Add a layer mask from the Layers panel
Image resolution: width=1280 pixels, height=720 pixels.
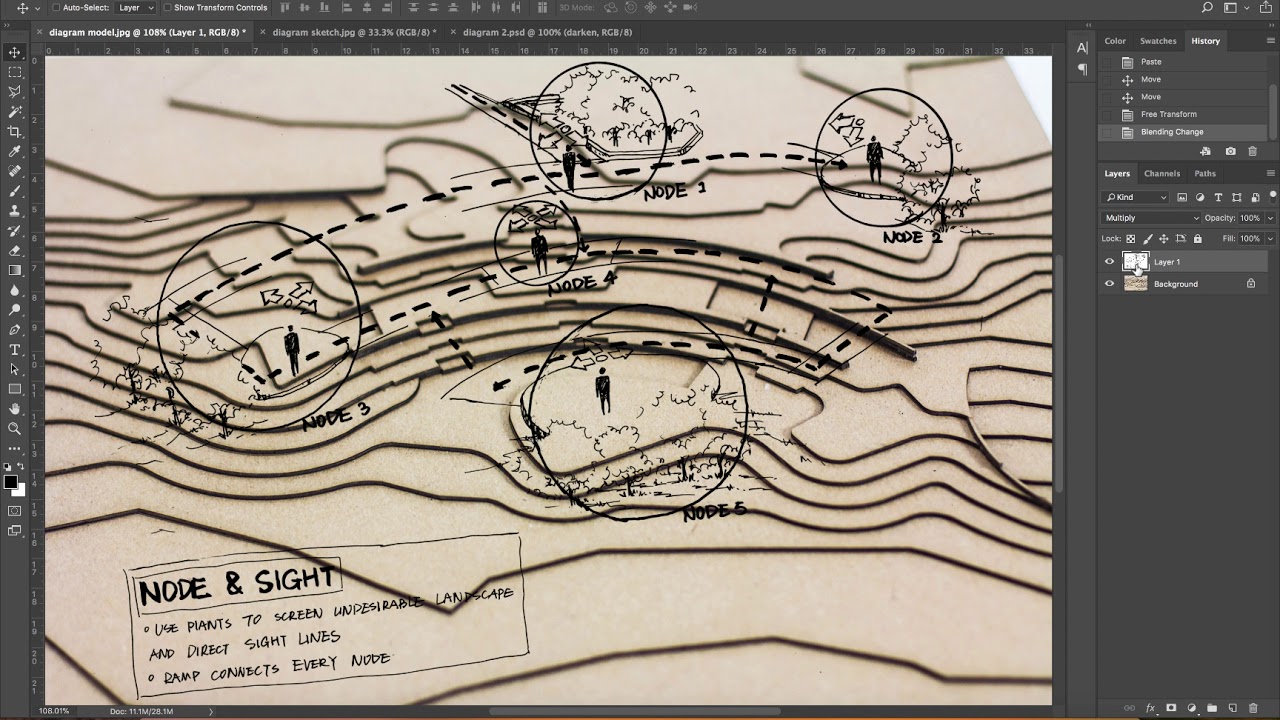point(1171,708)
